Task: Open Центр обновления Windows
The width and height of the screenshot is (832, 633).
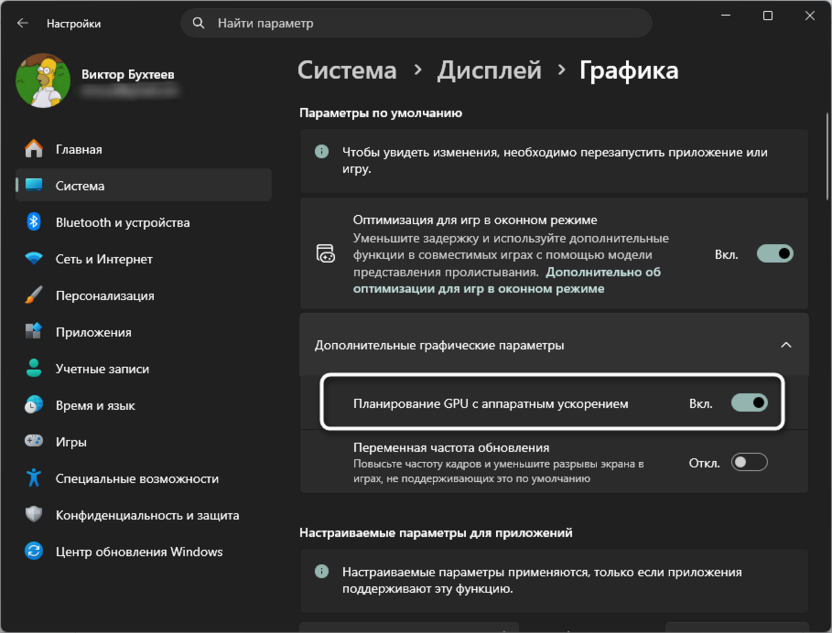Action: [144, 551]
